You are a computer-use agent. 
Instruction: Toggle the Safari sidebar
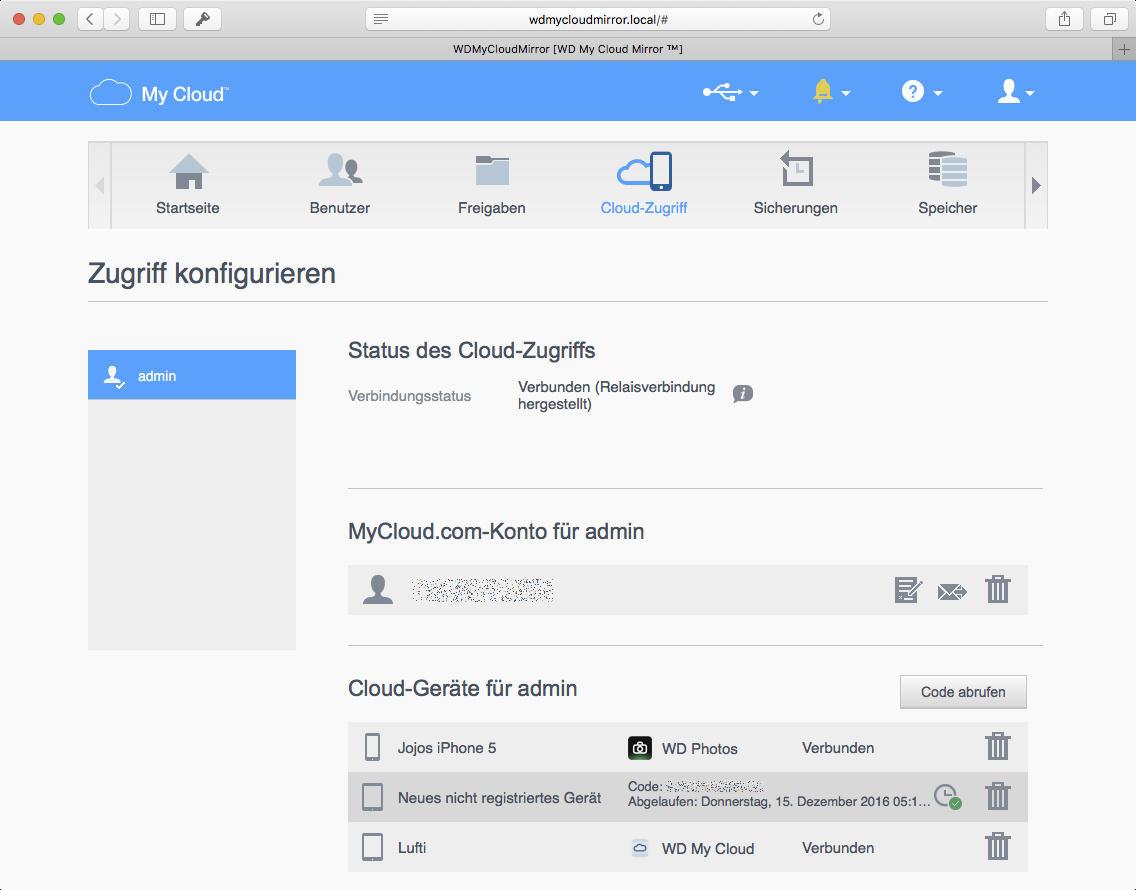[x=157, y=20]
